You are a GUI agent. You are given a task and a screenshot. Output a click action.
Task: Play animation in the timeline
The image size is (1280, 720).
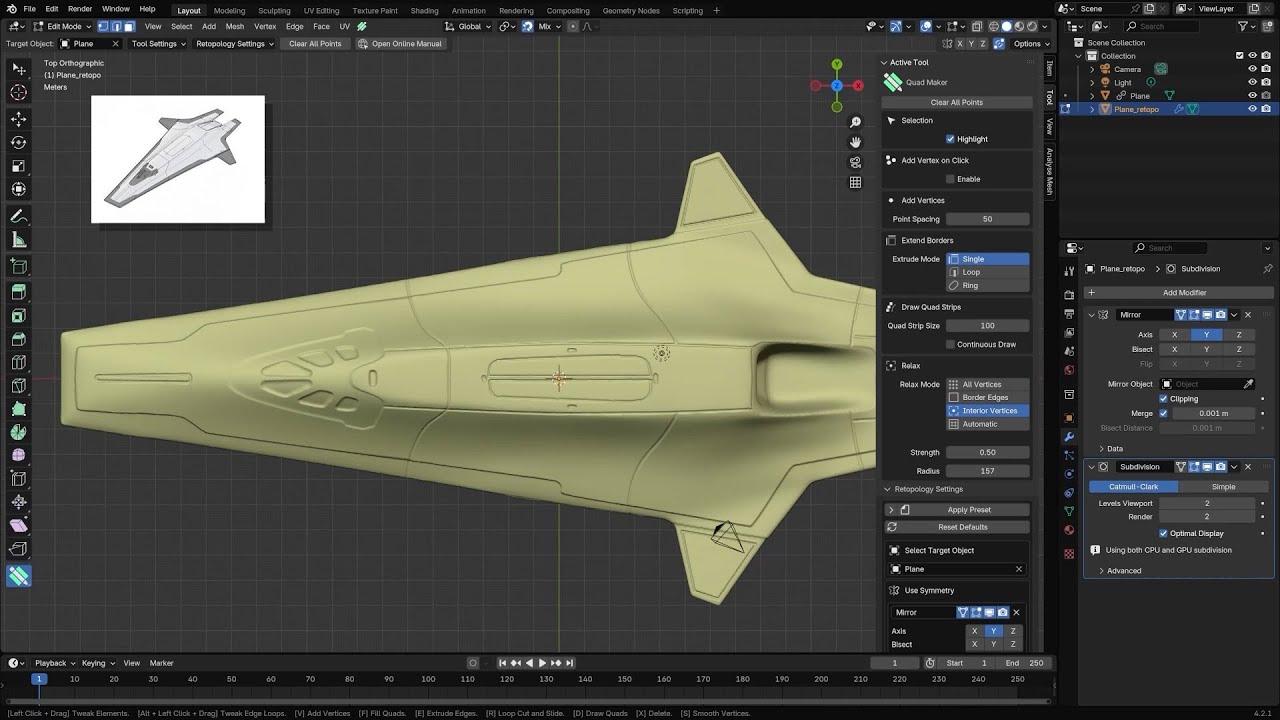(x=543, y=663)
